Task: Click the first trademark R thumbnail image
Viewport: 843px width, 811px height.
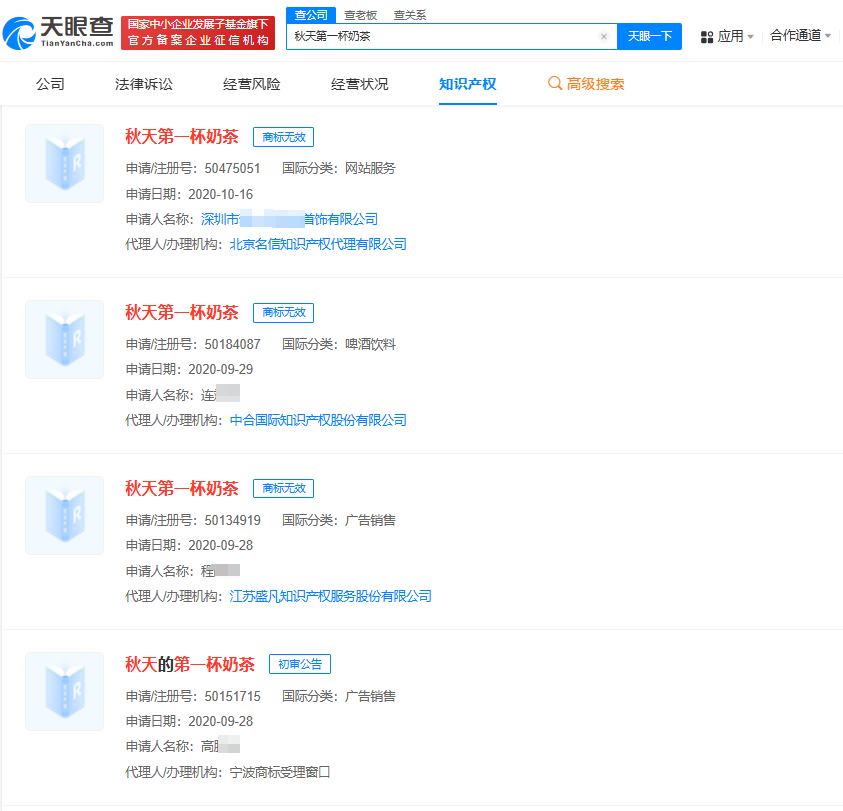Action: click(x=64, y=163)
